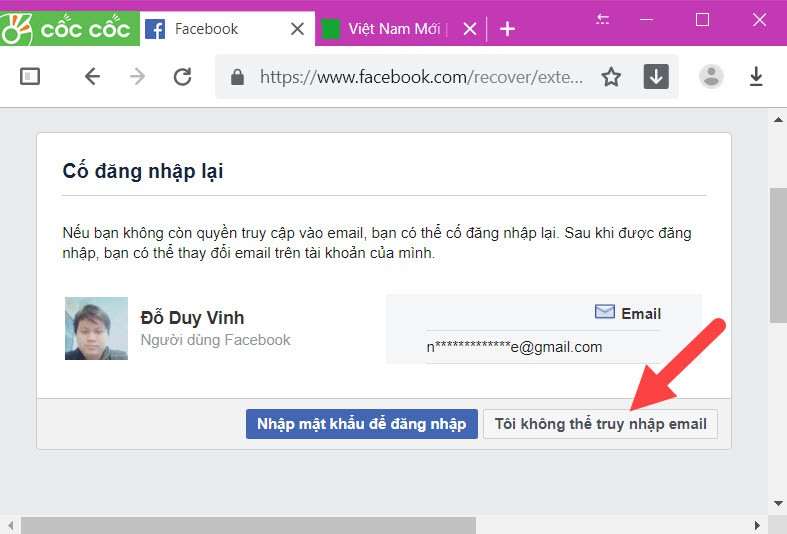Go back to previous page
This screenshot has width=787, height=534.
(x=92, y=77)
